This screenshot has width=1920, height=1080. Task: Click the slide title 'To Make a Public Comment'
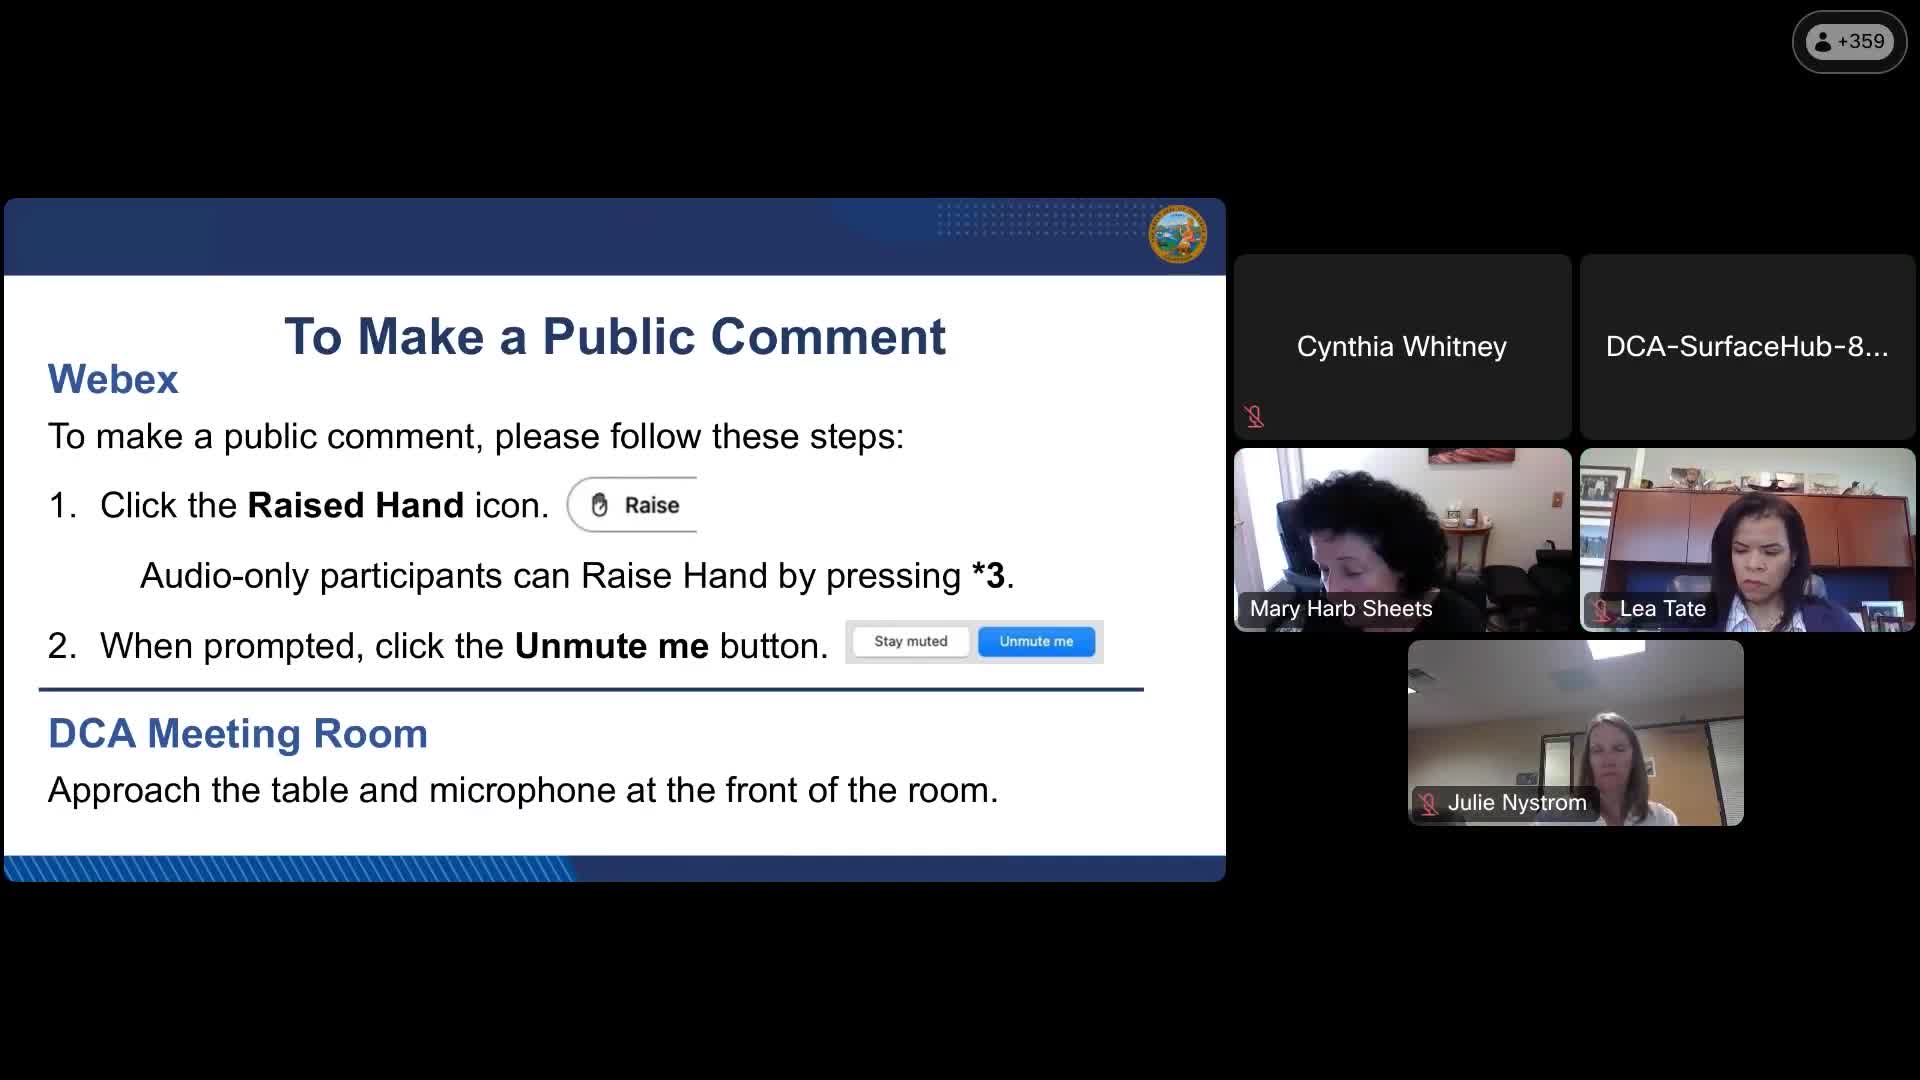pos(614,336)
